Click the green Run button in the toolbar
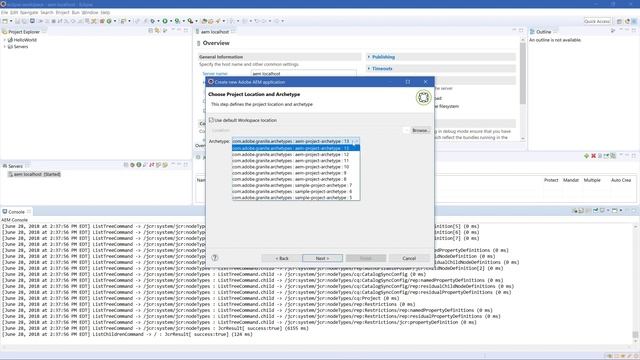Viewport: 640px width, 360px height. (165, 21)
